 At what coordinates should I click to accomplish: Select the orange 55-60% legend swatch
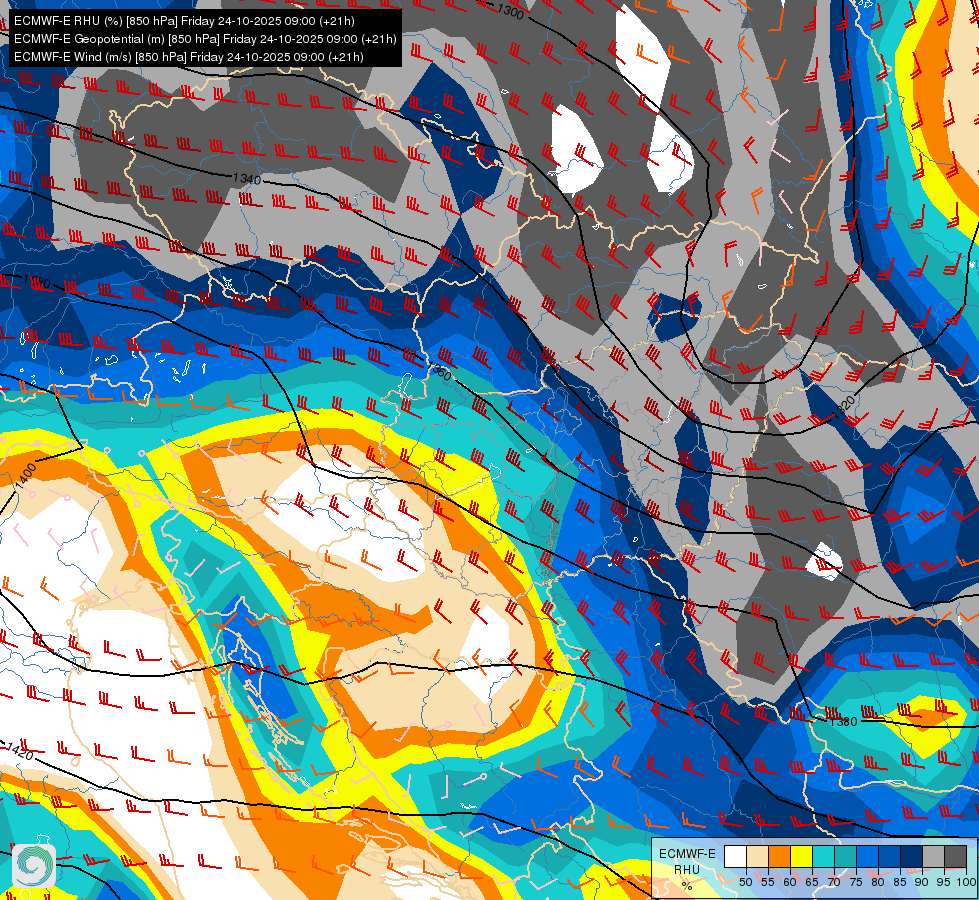click(779, 856)
